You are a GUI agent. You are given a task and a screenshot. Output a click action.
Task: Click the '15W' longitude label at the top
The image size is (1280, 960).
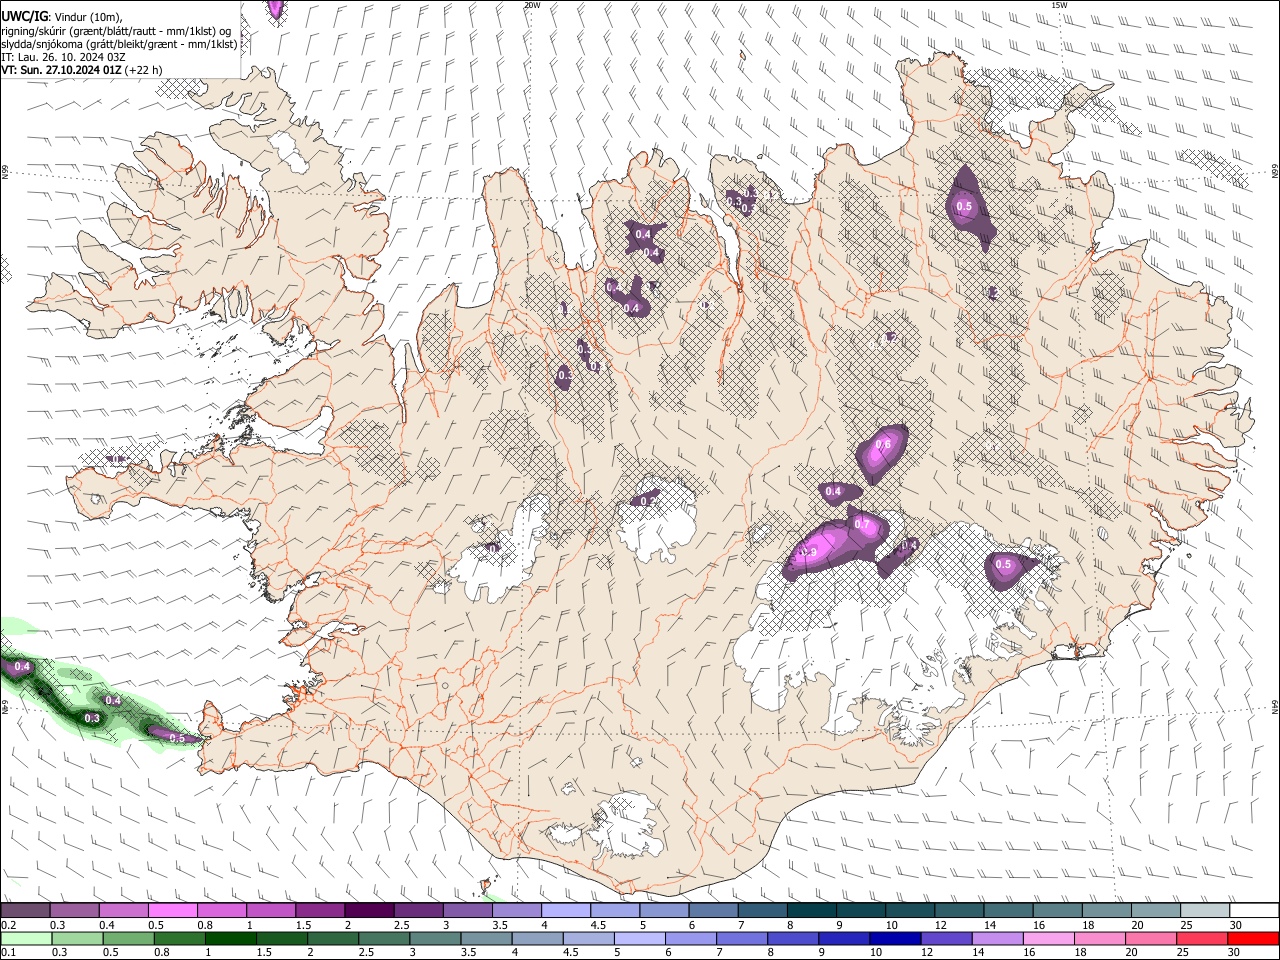coord(1059,5)
